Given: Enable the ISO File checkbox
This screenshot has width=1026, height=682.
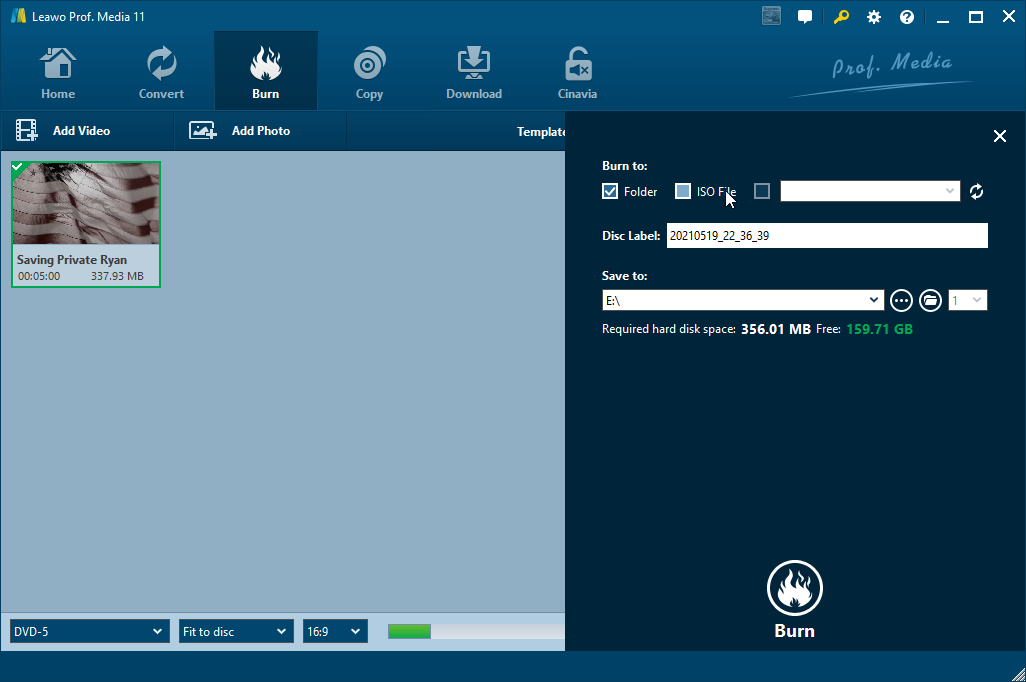Looking at the screenshot, I should 682,191.
